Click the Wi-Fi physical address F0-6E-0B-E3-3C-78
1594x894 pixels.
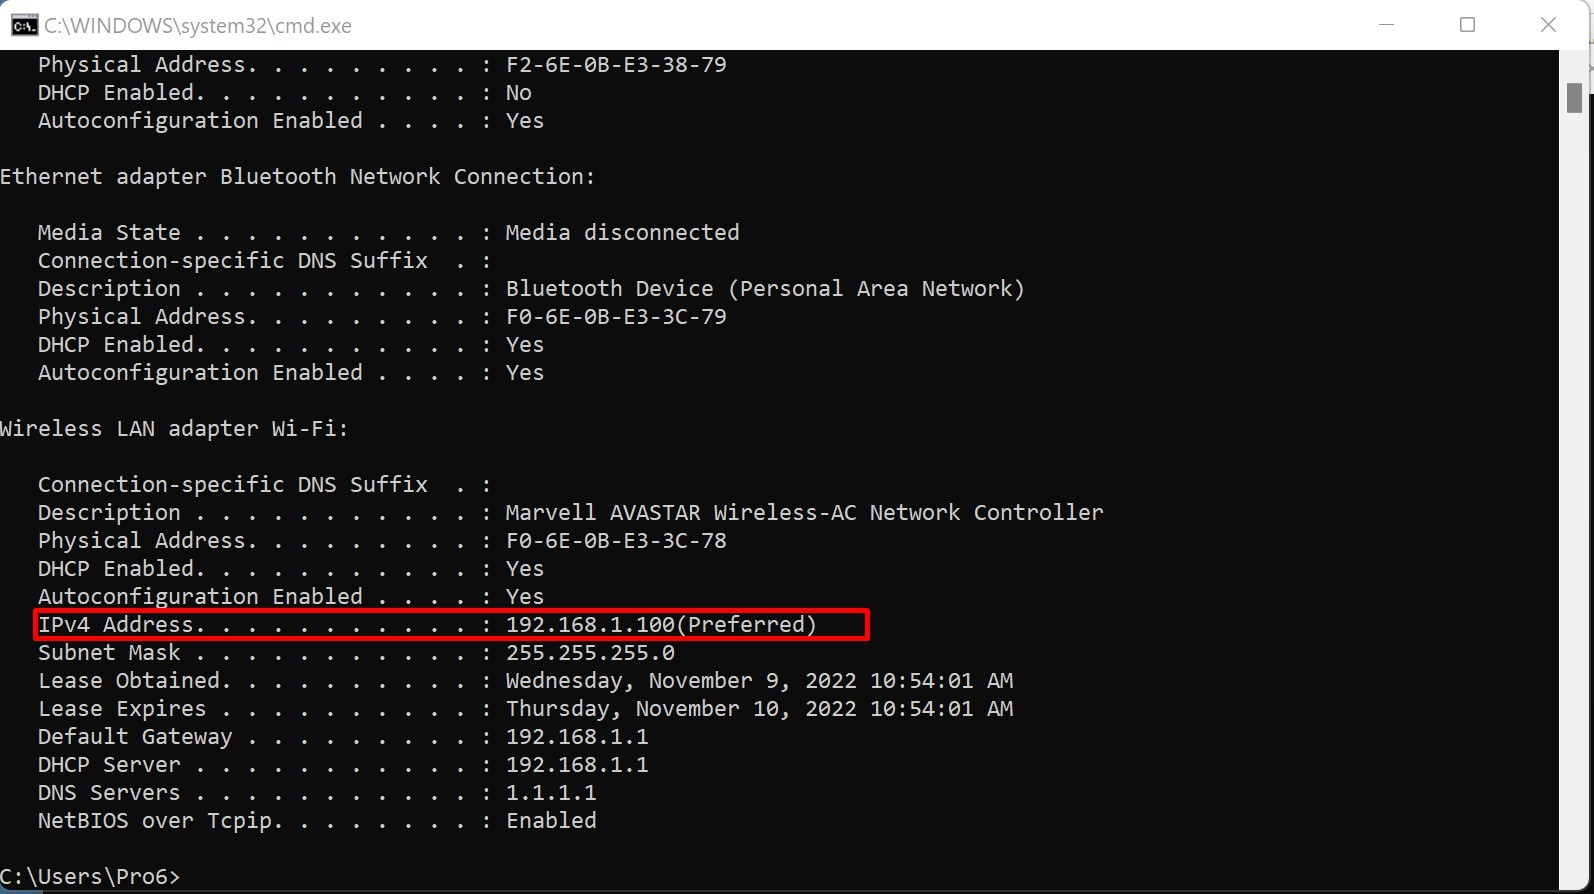(x=616, y=541)
